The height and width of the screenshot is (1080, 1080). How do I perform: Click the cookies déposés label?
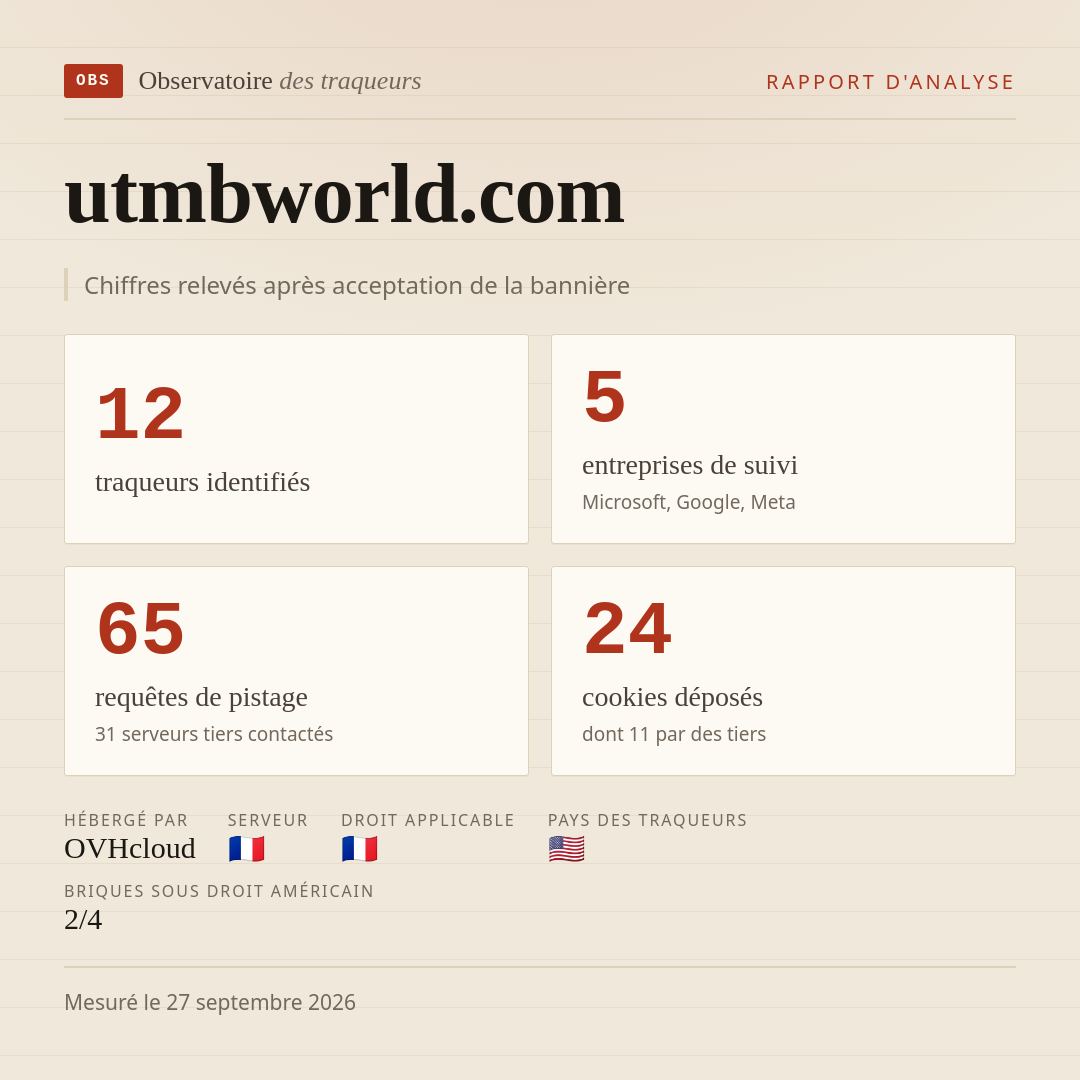pyautogui.click(x=672, y=697)
